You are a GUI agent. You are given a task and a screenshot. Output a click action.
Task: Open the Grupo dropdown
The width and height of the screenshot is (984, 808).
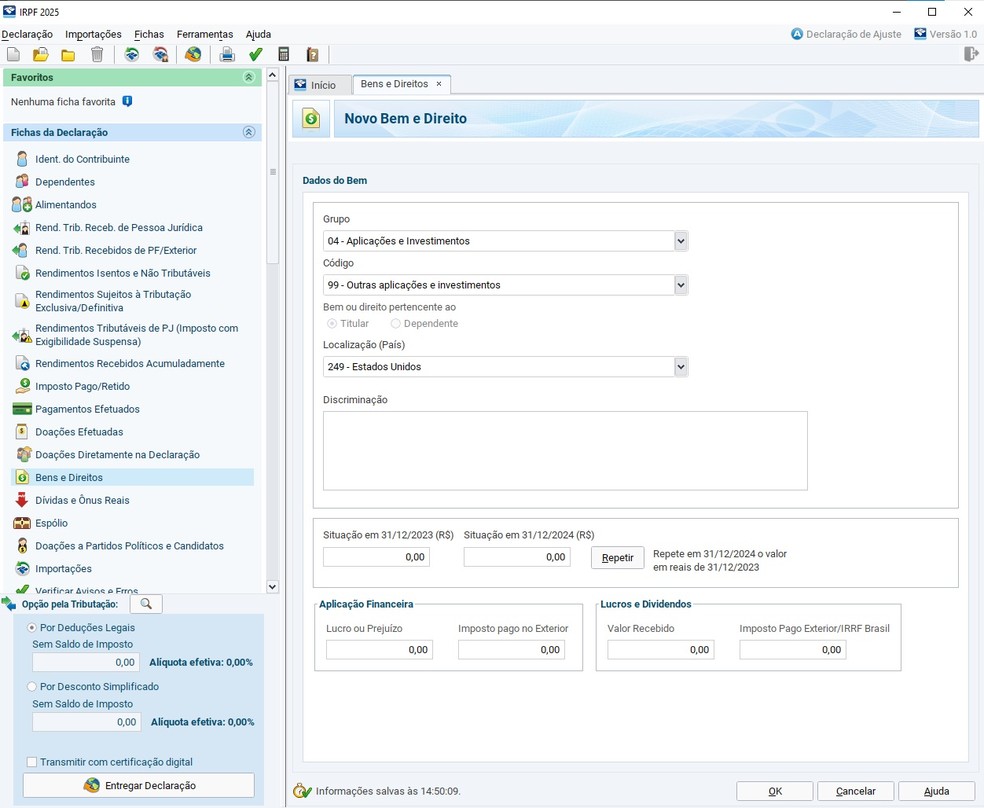pyautogui.click(x=681, y=241)
